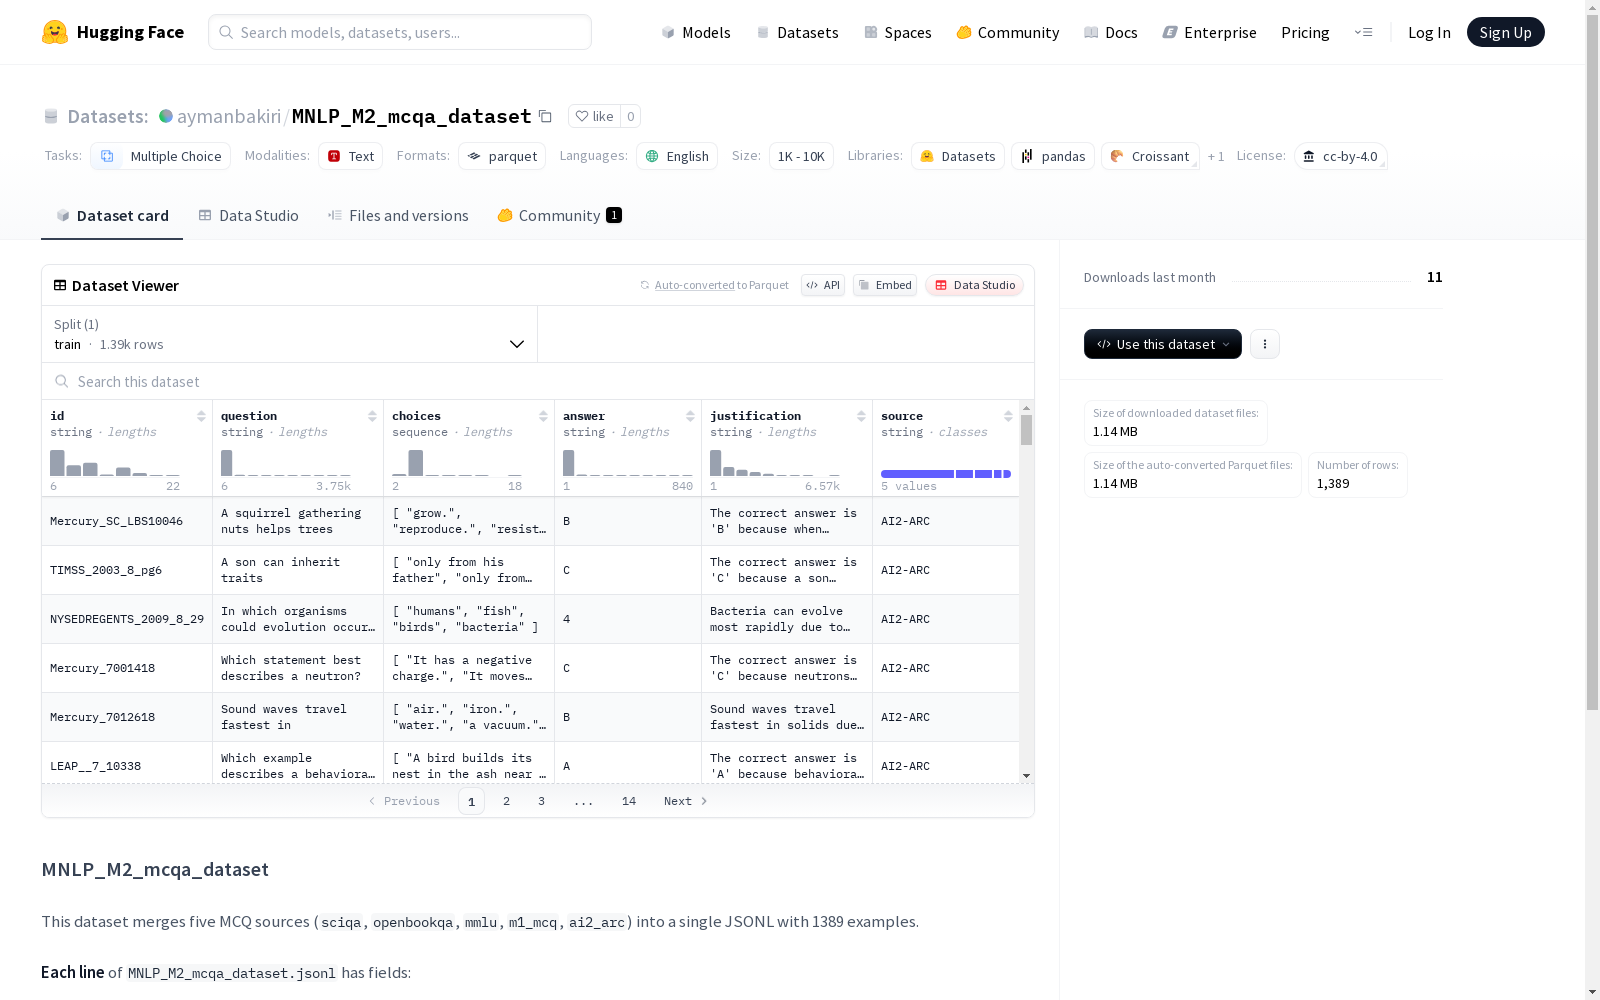
Task: Click the choices lengths histogram
Action: point(457,463)
